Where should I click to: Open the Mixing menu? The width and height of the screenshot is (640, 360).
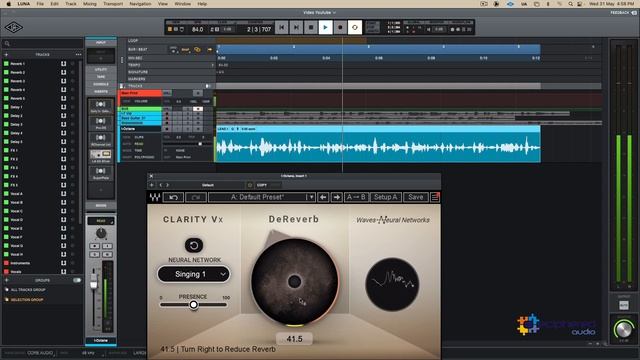coord(90,4)
